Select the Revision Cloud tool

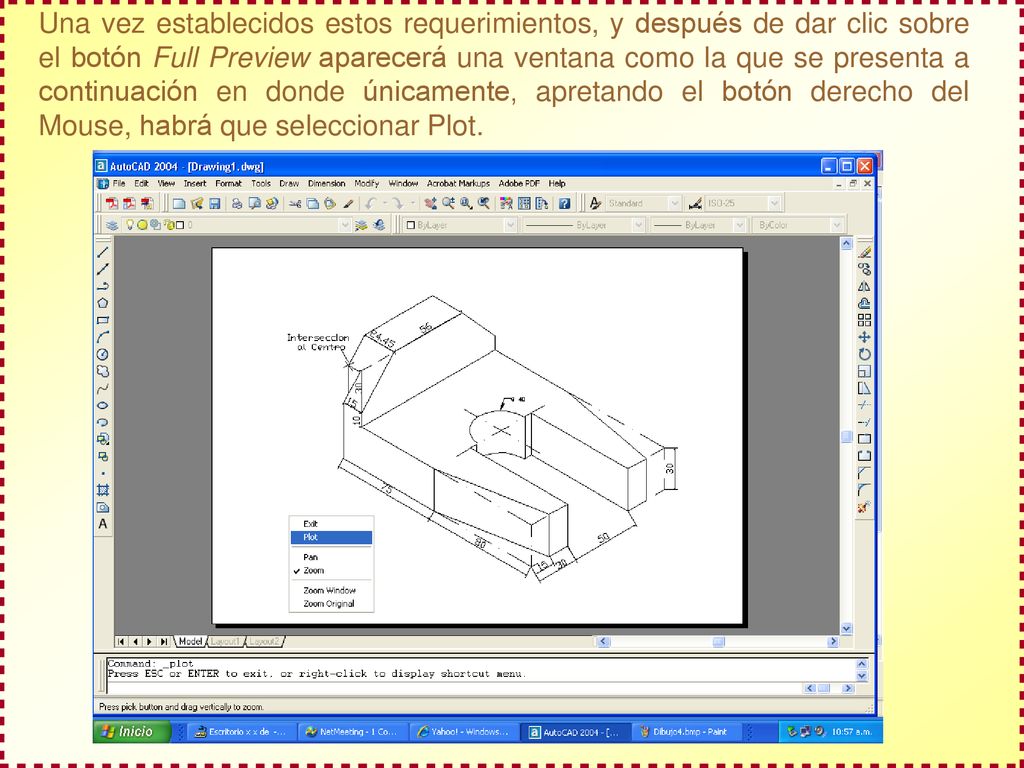point(103,371)
